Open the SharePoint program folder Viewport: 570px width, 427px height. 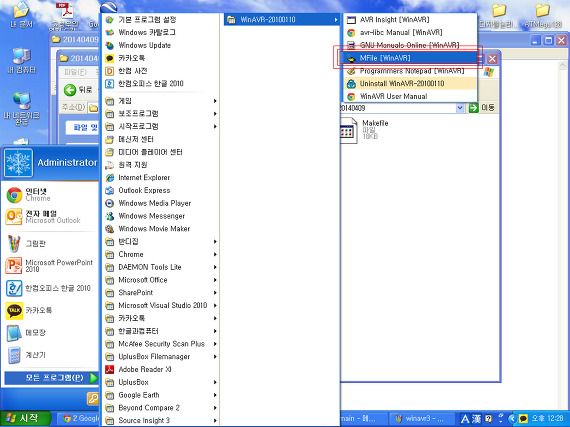[x=161, y=293]
